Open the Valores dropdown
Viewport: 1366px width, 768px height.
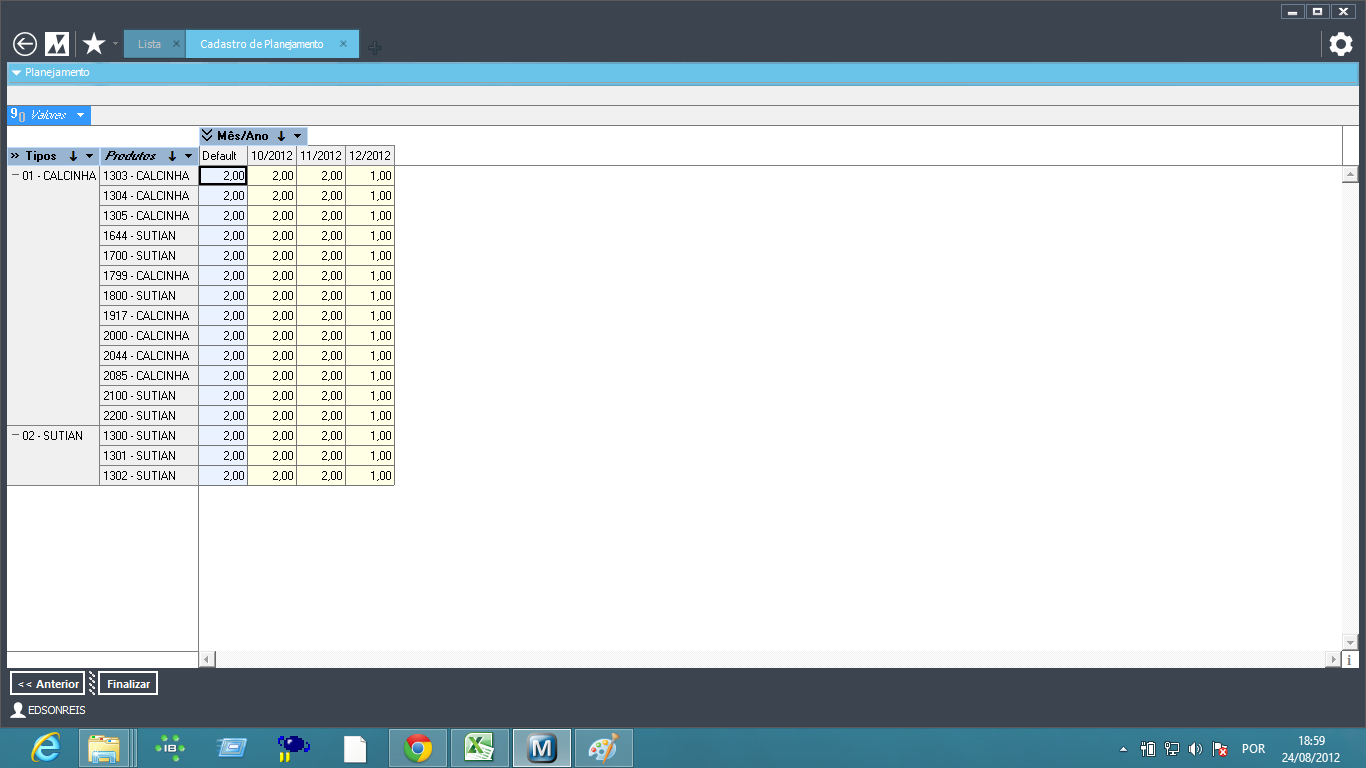(80, 115)
